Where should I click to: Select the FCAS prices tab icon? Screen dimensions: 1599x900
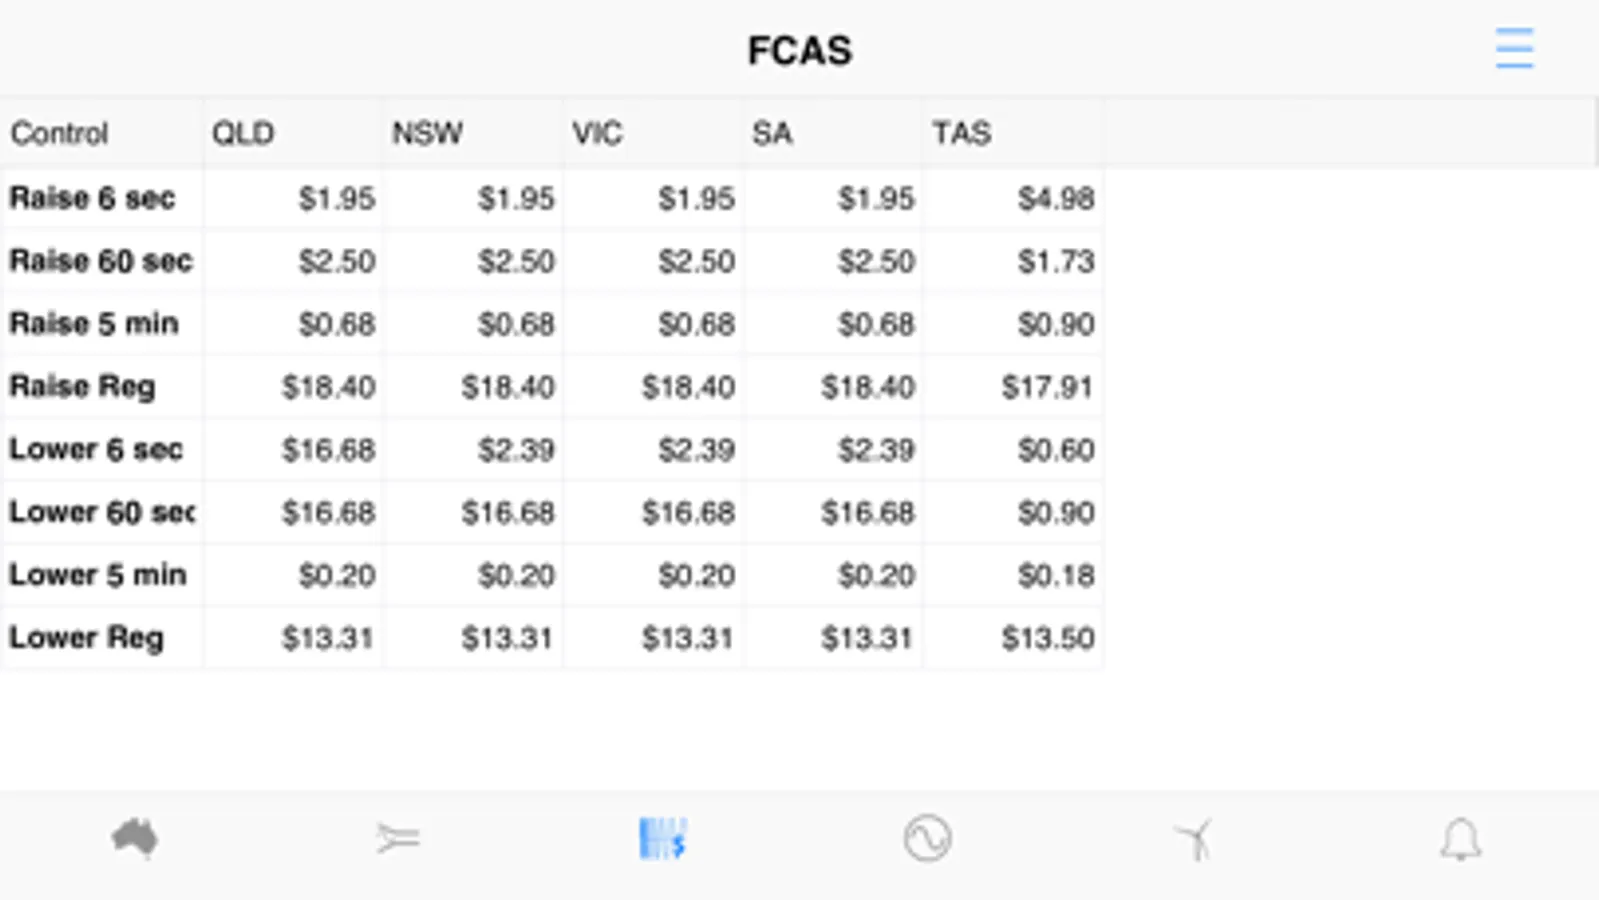[662, 838]
